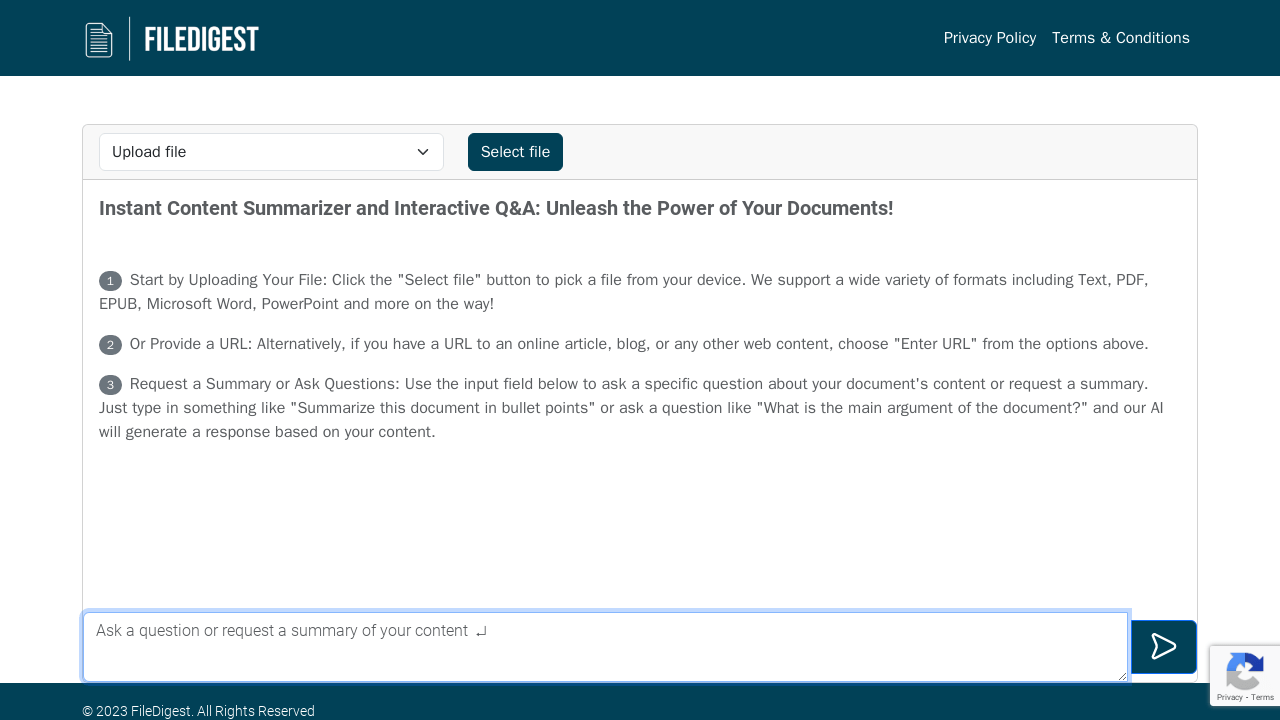Viewport: 1280px width, 720px height.
Task: Open the "Upload file" source dropdown
Action: pos(260,152)
